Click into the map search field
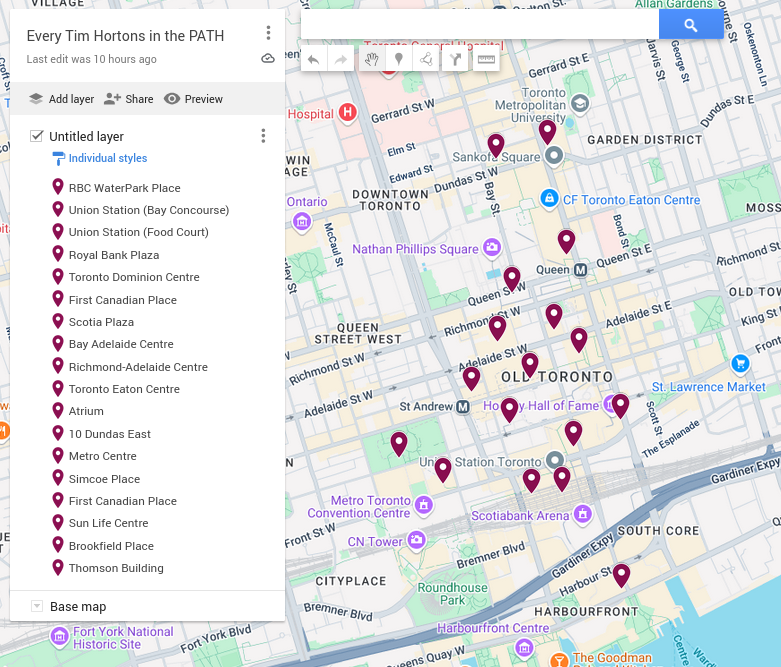Image resolution: width=781 pixels, height=667 pixels. pyautogui.click(x=480, y=25)
